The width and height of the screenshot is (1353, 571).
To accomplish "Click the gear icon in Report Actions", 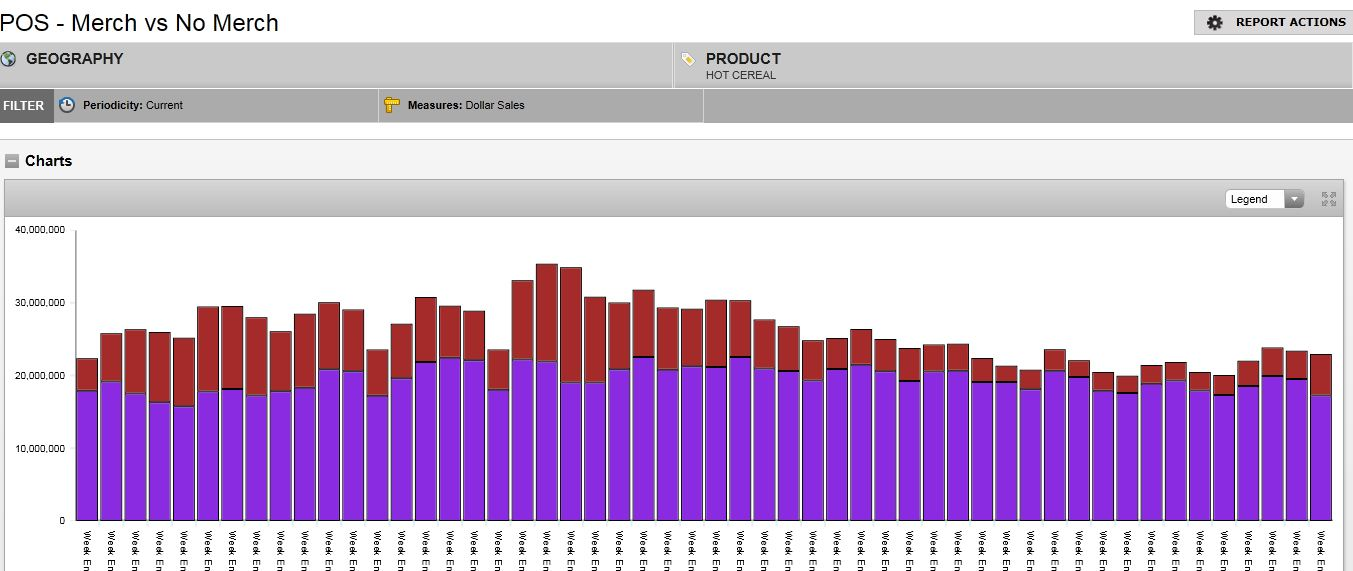I will 1215,23.
